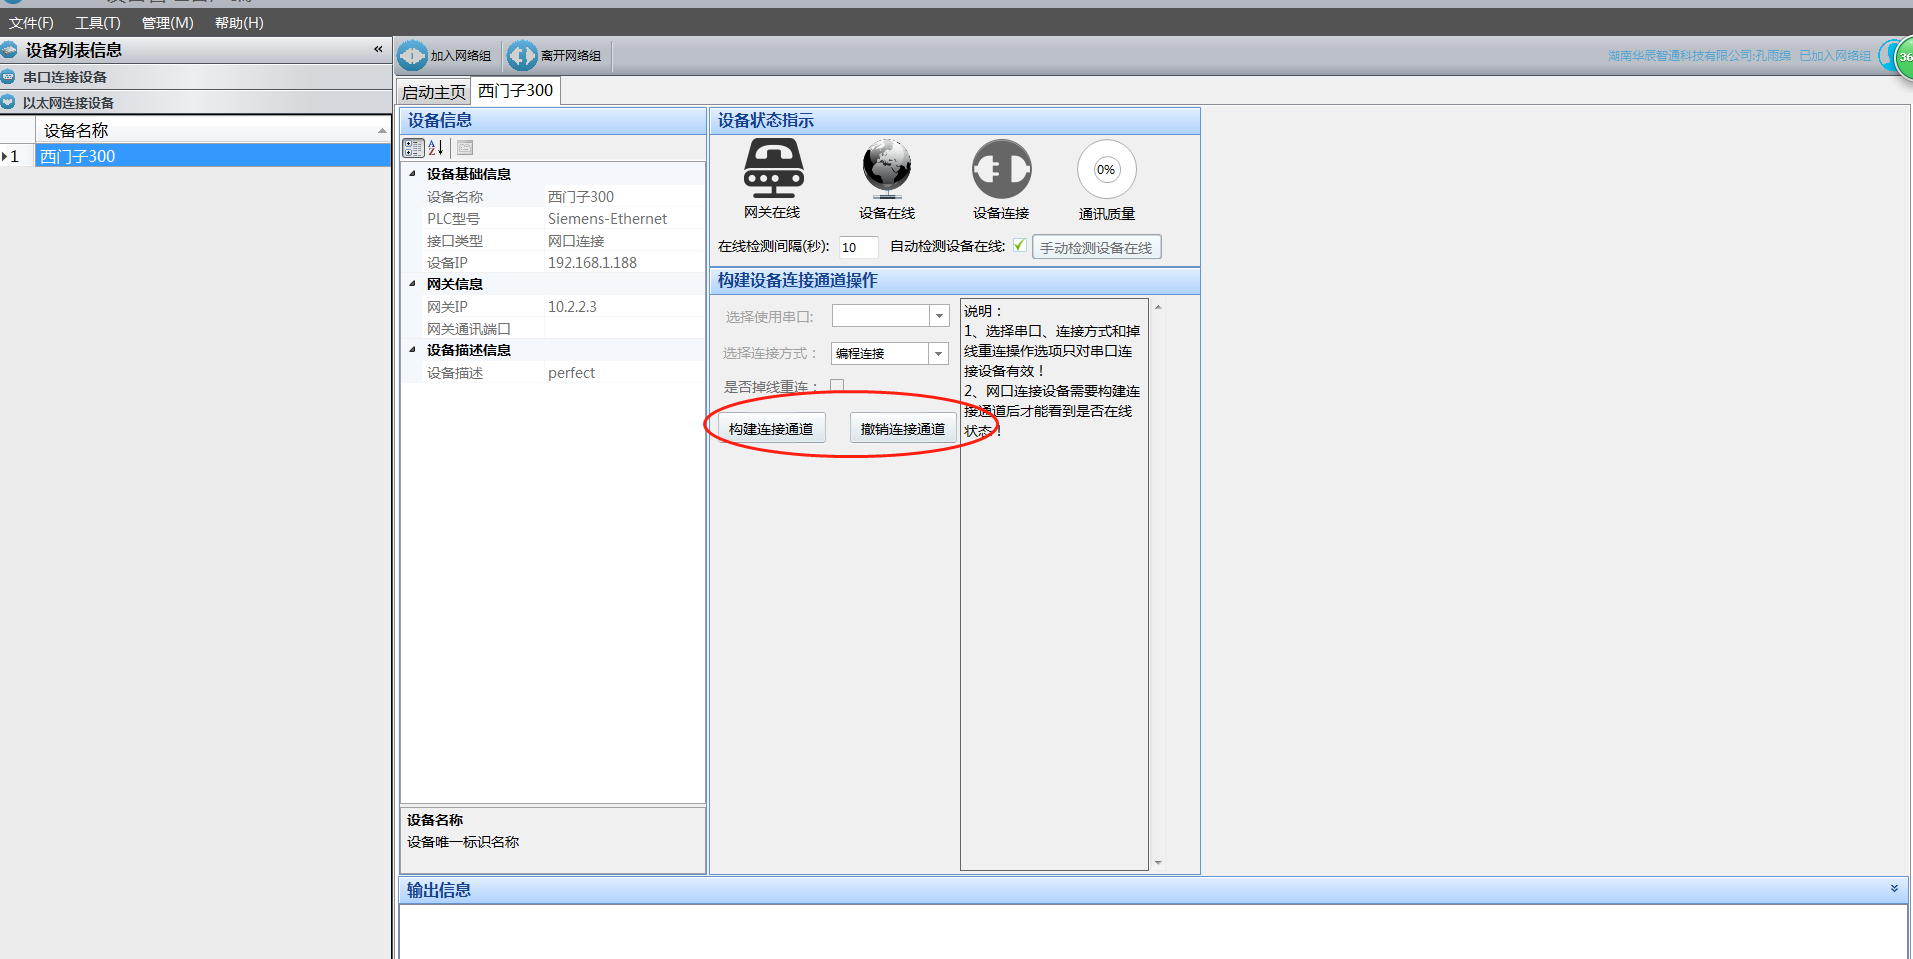1913x959 pixels.
Task: Click the 在线检测间隔 seconds input field
Action: [x=857, y=247]
